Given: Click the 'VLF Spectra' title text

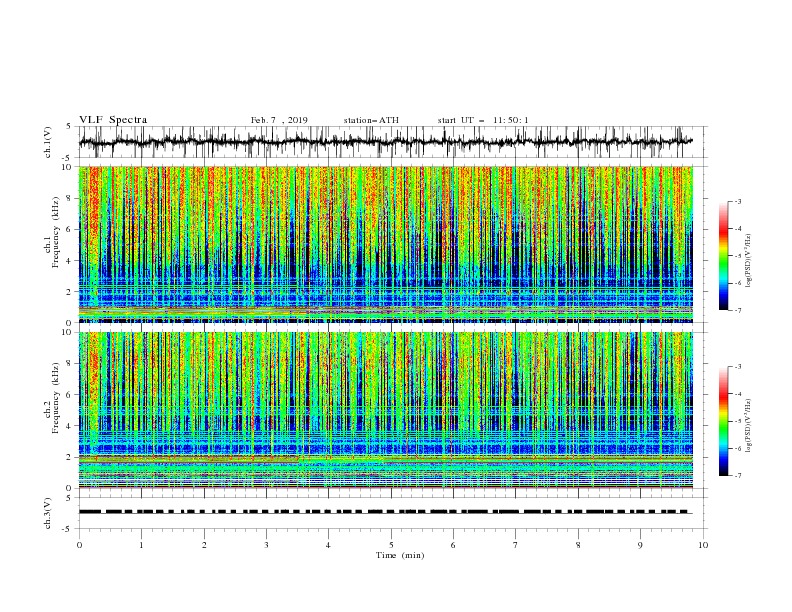Looking at the screenshot, I should pyautogui.click(x=113, y=120).
